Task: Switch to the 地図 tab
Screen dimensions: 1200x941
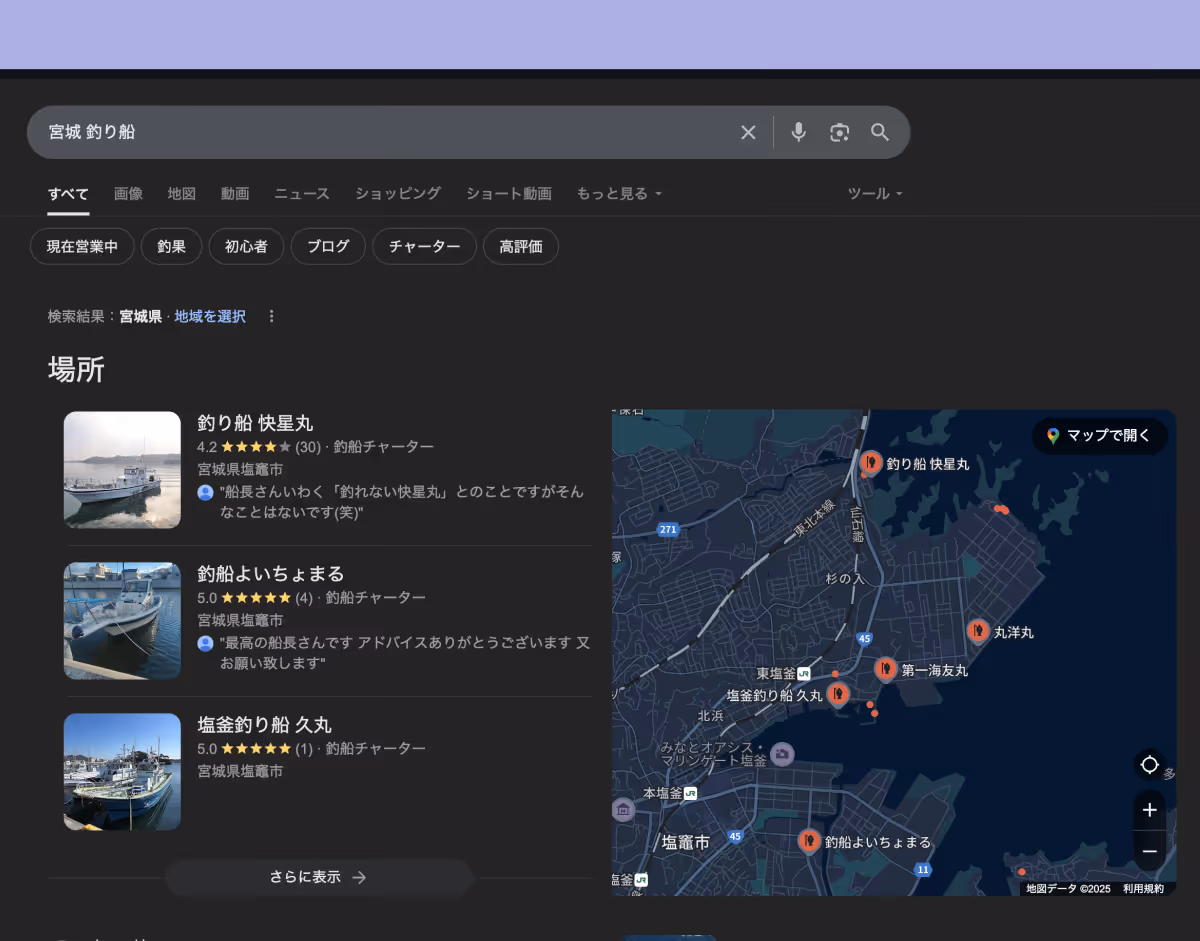Action: (x=182, y=193)
